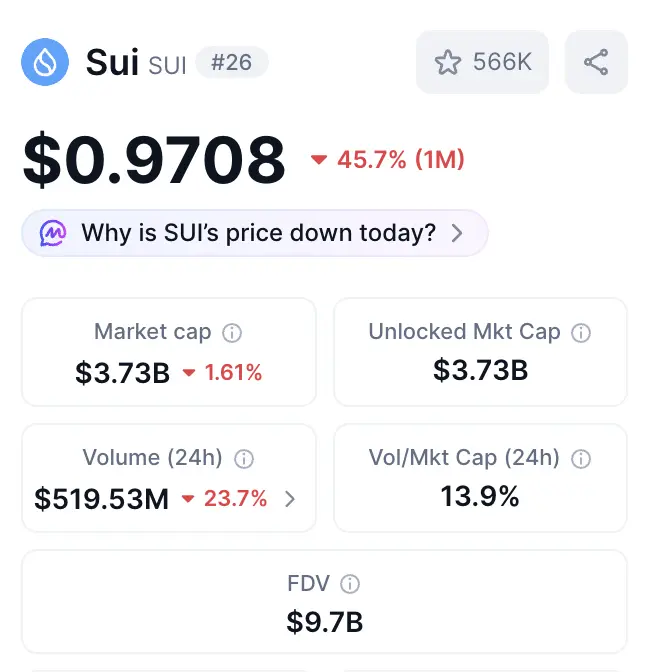
Task: Click 'Why is SUI's price down today?' text
Action: point(258,233)
